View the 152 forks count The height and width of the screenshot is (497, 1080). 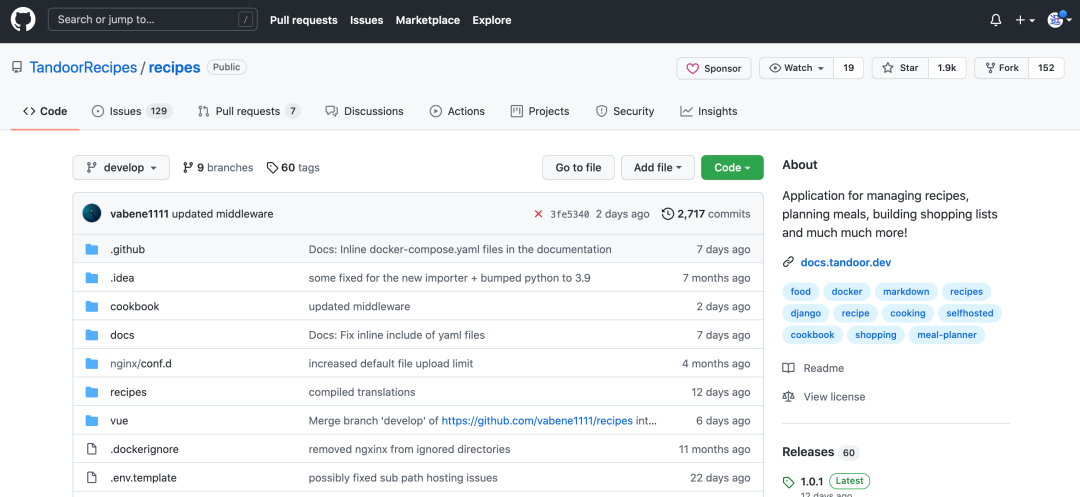pos(1046,68)
